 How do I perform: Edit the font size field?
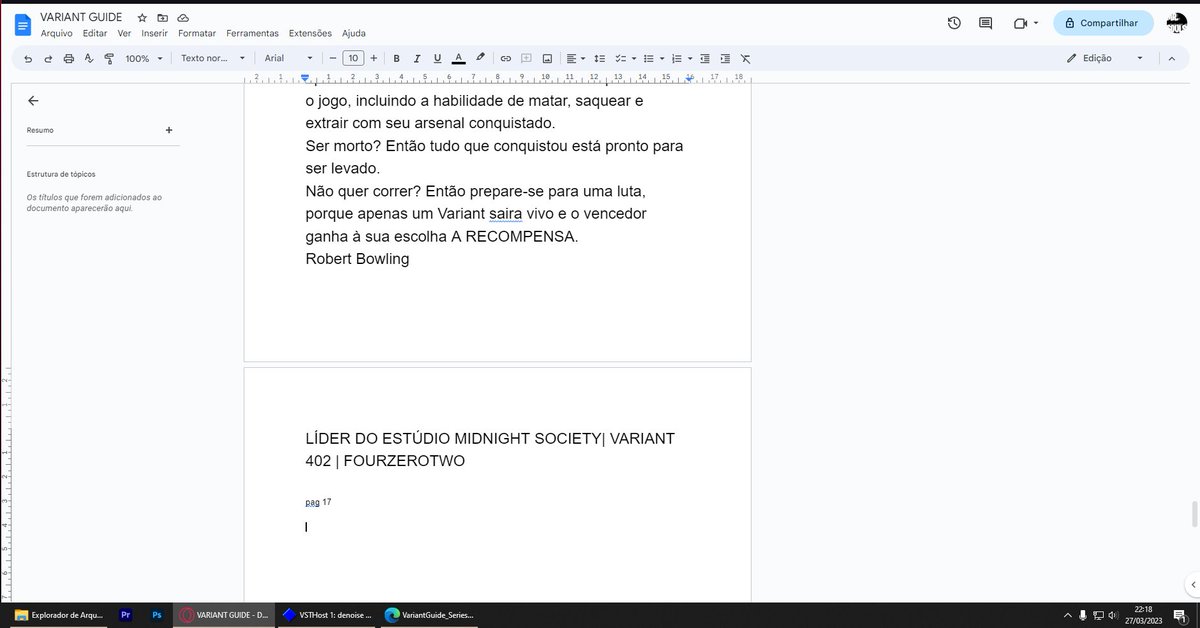coord(353,58)
